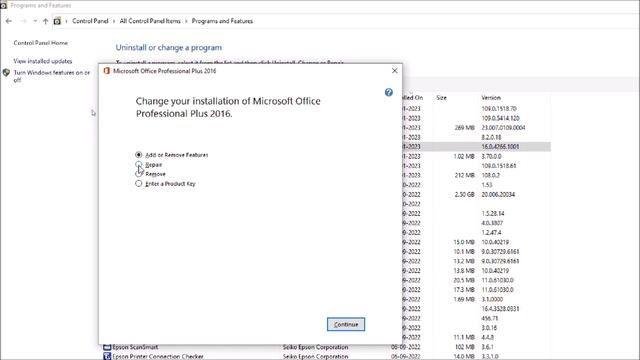Click version 20.006.20034 entry
The image size is (640, 360).
click(x=498, y=194)
